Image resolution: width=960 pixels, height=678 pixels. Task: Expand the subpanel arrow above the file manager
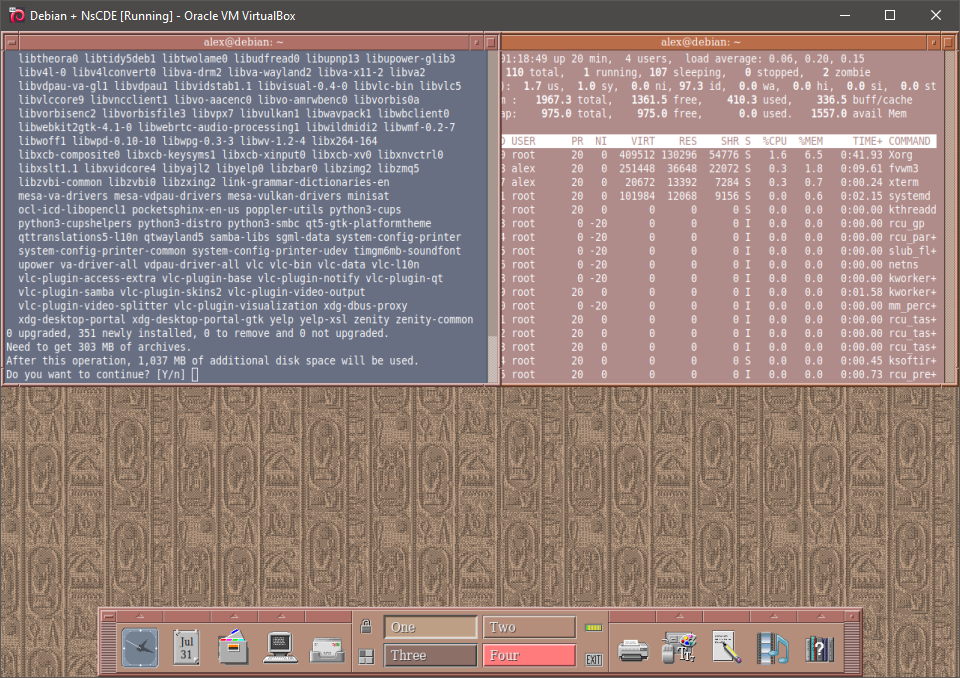(233, 616)
